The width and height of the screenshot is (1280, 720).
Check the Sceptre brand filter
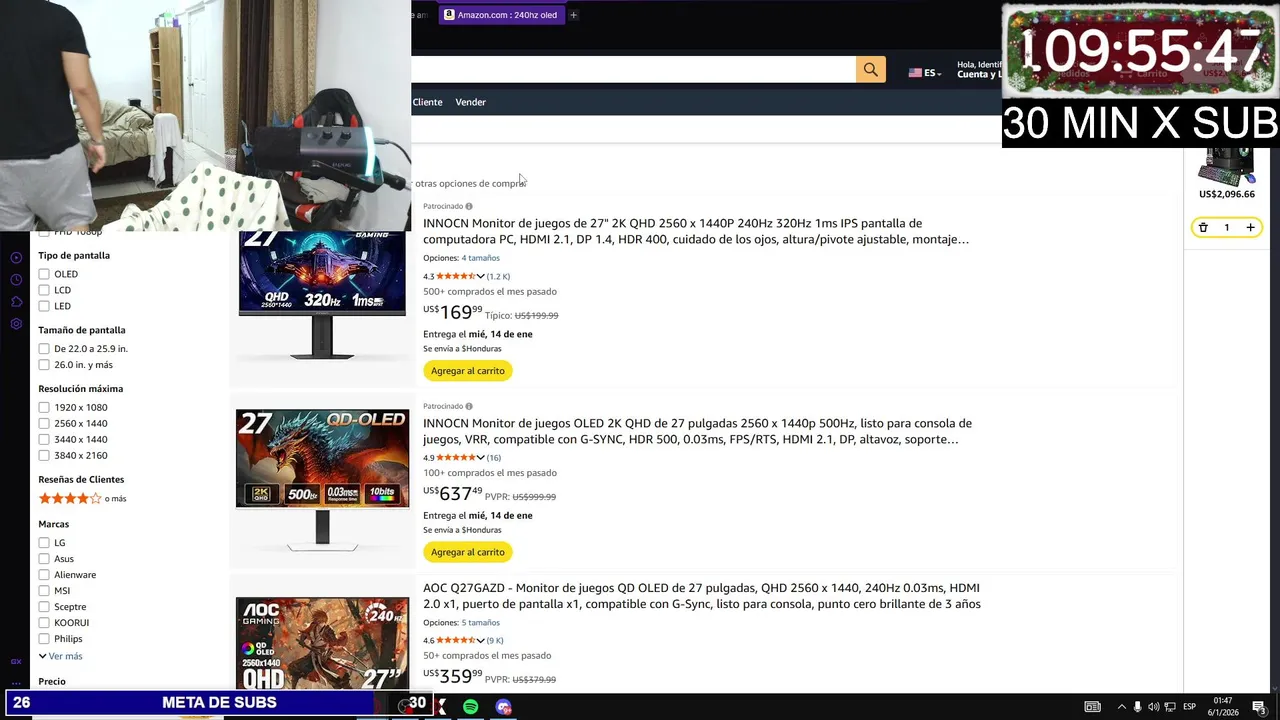click(x=44, y=607)
